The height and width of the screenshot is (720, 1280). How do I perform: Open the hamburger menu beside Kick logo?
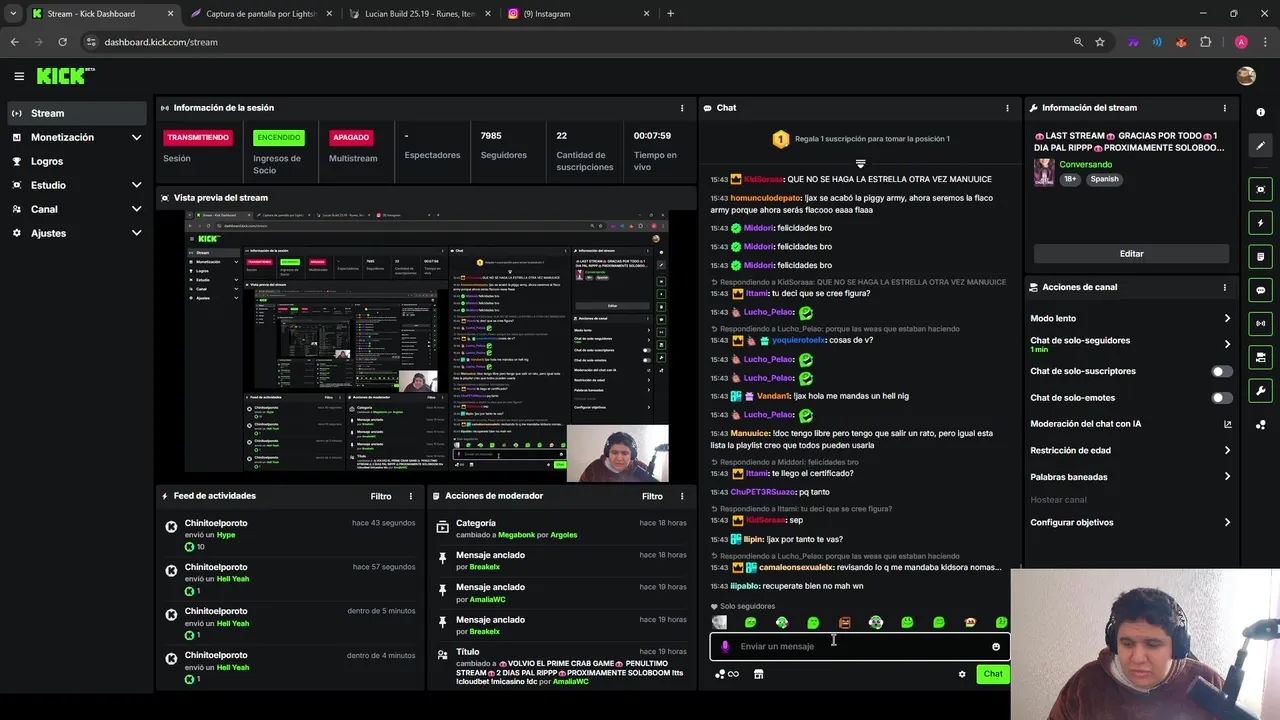[19, 76]
